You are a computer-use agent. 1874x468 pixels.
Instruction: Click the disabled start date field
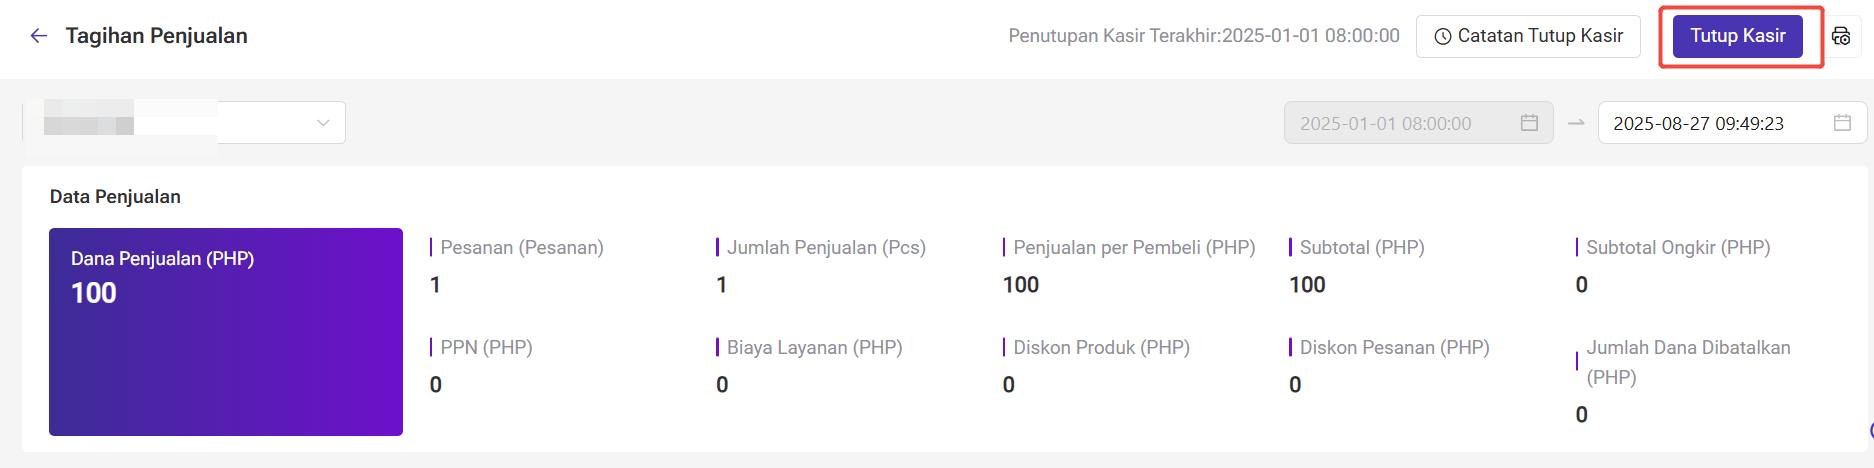[x=1418, y=122]
